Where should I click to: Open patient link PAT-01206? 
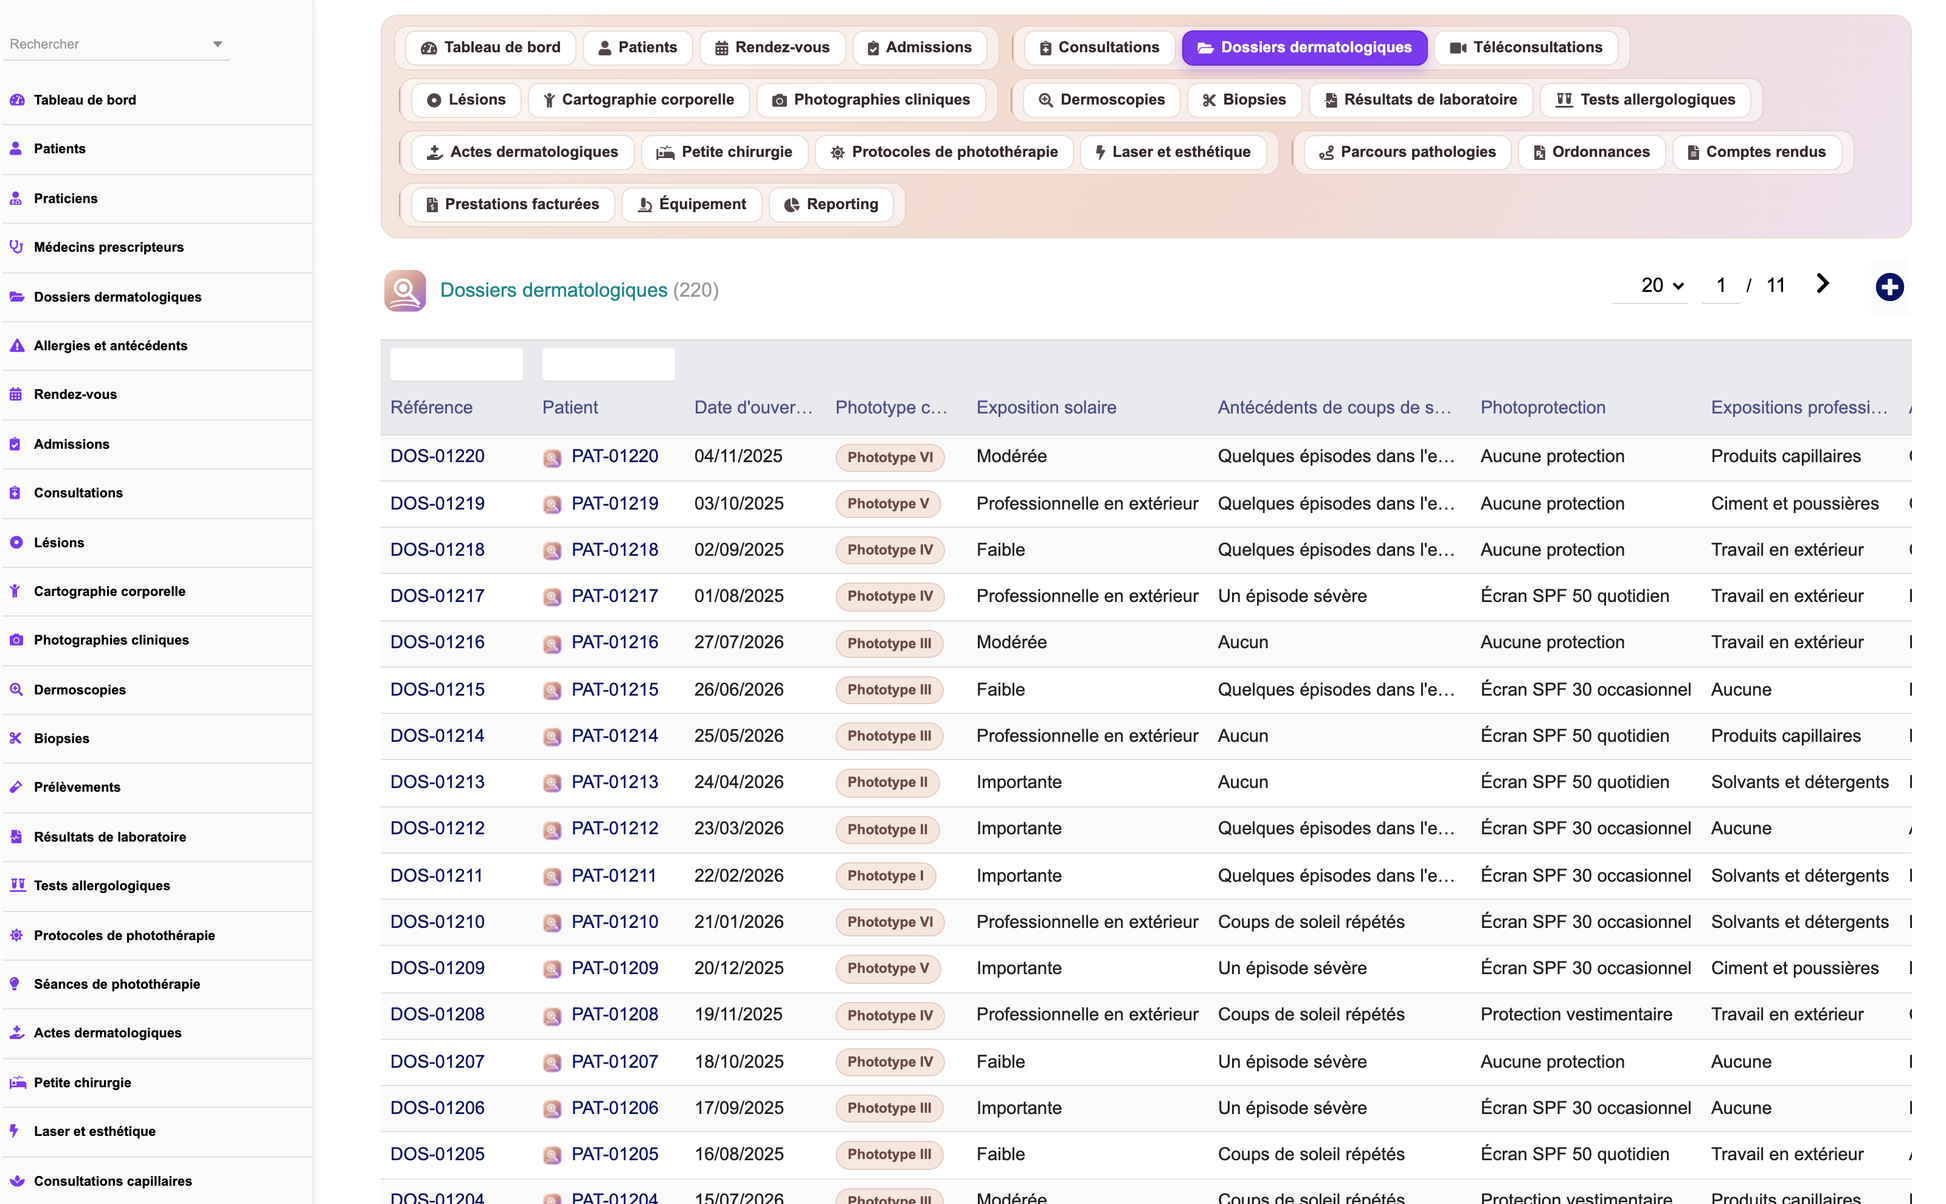click(x=615, y=1108)
